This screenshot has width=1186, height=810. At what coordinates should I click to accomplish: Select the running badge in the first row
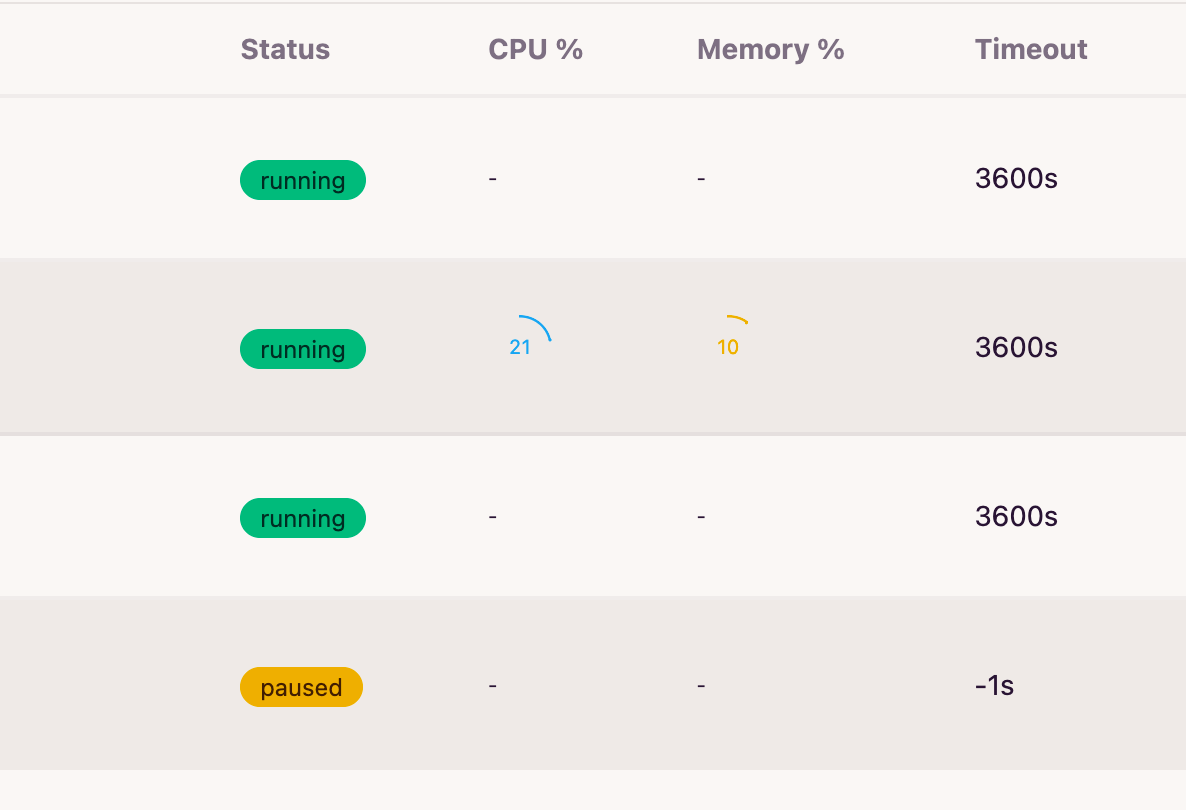coord(303,180)
